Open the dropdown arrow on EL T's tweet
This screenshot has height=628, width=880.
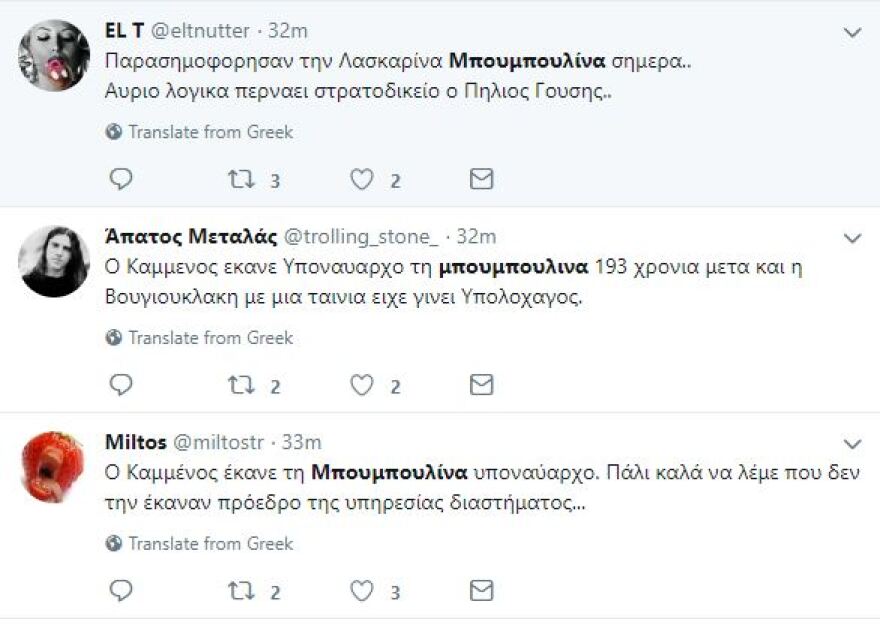coord(854,33)
